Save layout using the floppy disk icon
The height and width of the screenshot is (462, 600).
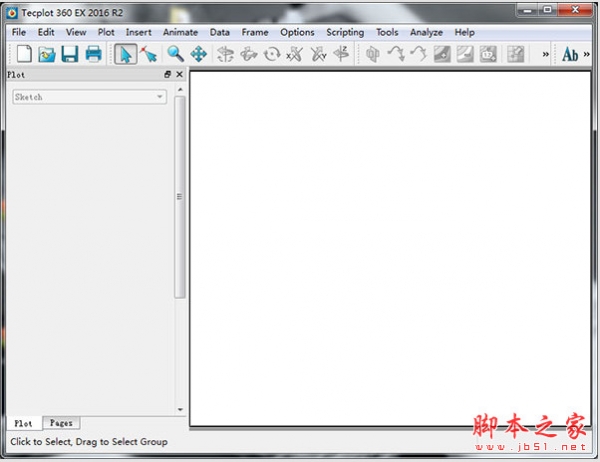tap(70, 54)
